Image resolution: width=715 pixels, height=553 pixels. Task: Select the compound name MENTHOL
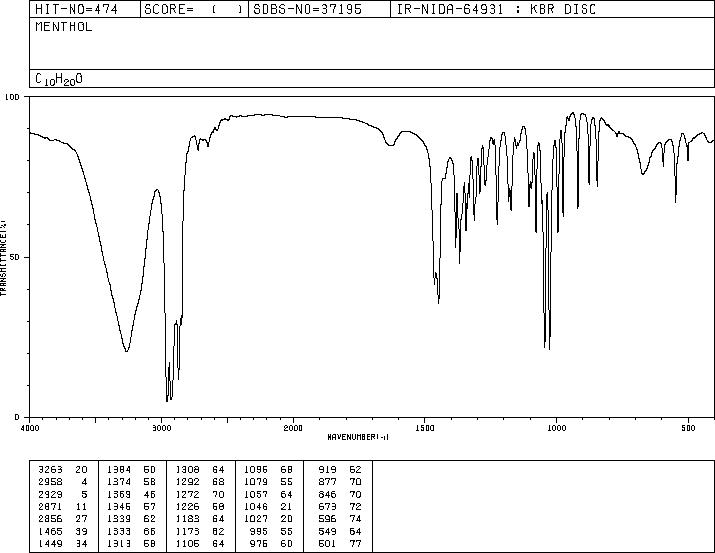click(x=63, y=27)
